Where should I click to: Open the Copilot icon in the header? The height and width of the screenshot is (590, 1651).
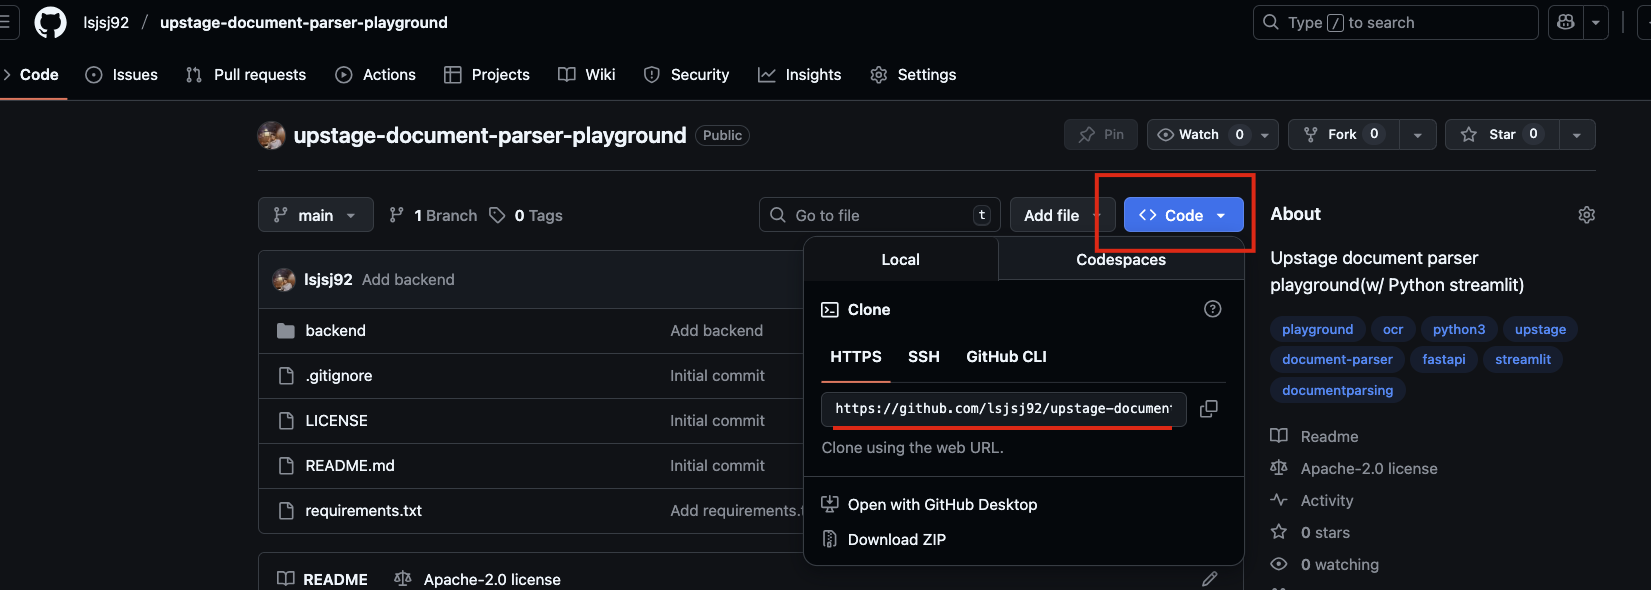(1566, 22)
